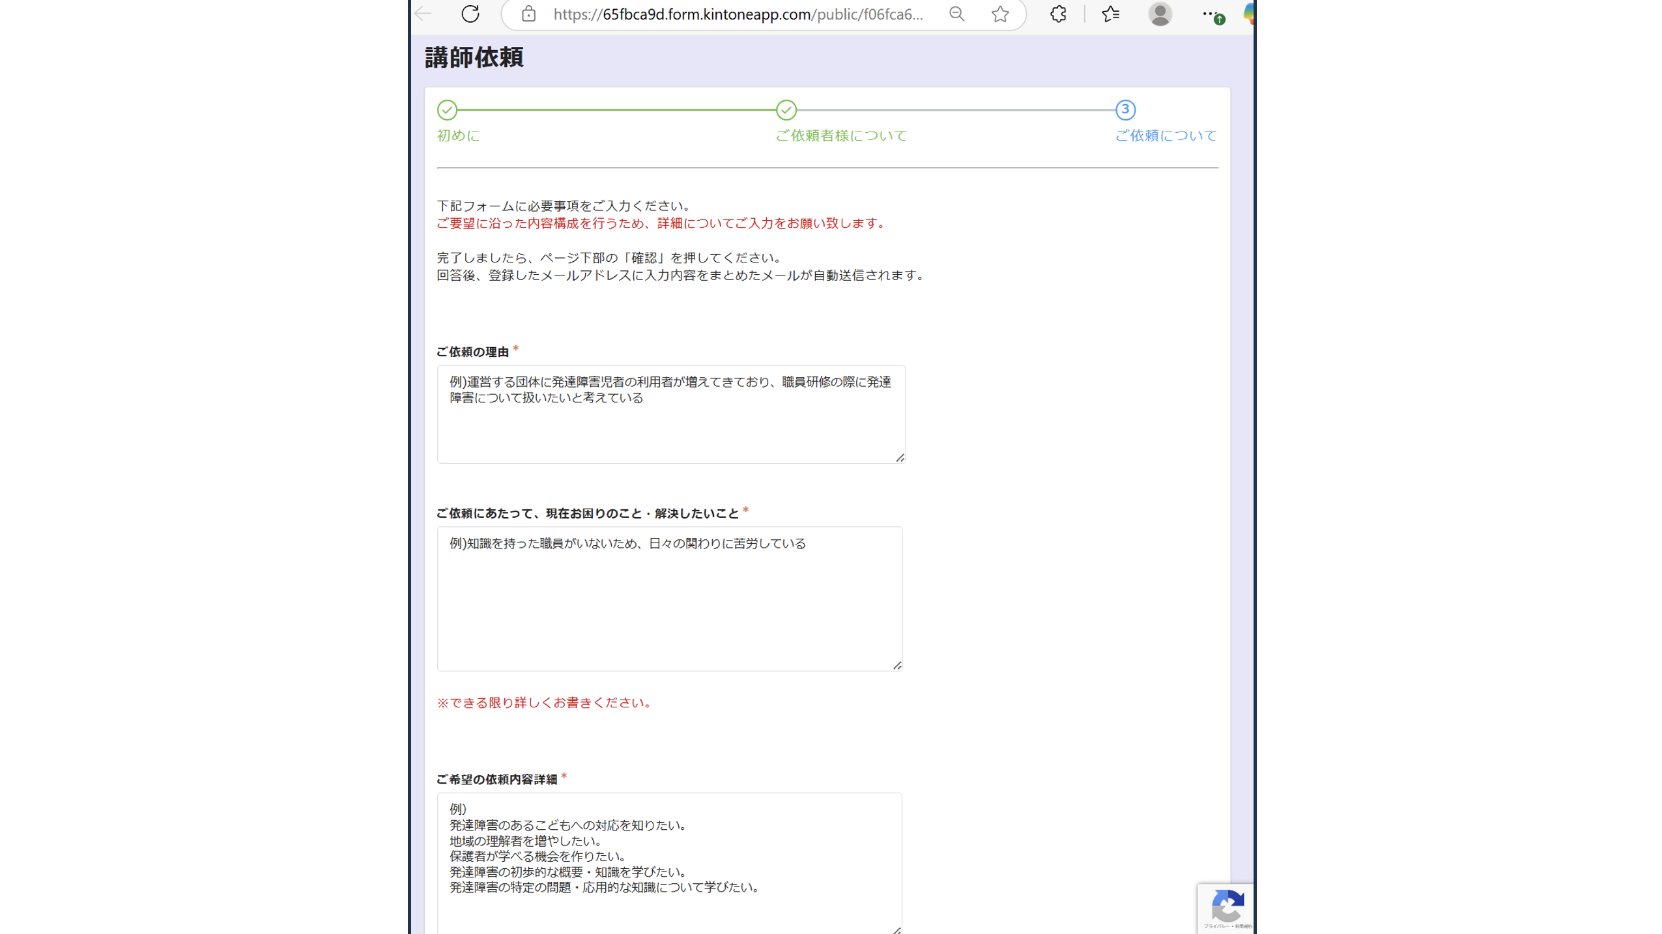Click the ご依頼の理由 field label
Image resolution: width=1662 pixels, height=934 pixels.
[473, 352]
